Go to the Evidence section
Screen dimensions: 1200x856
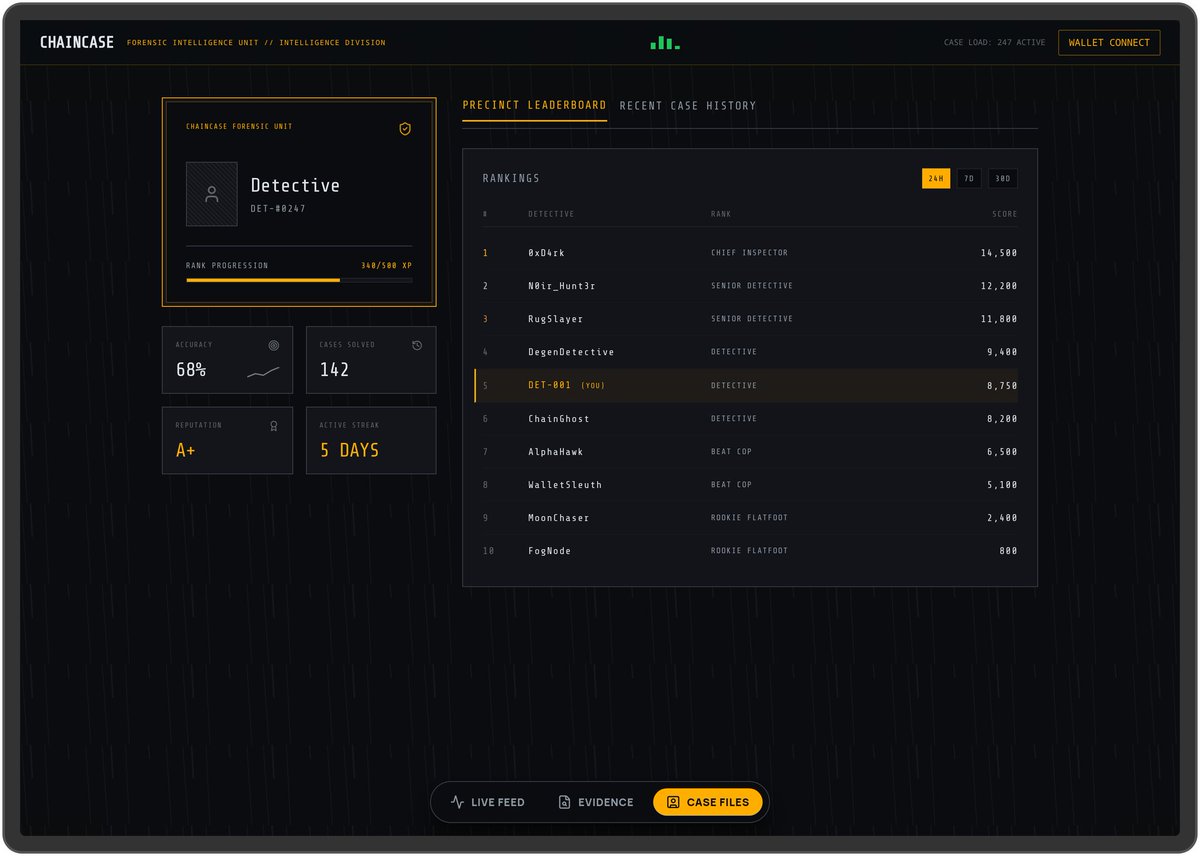tap(596, 802)
